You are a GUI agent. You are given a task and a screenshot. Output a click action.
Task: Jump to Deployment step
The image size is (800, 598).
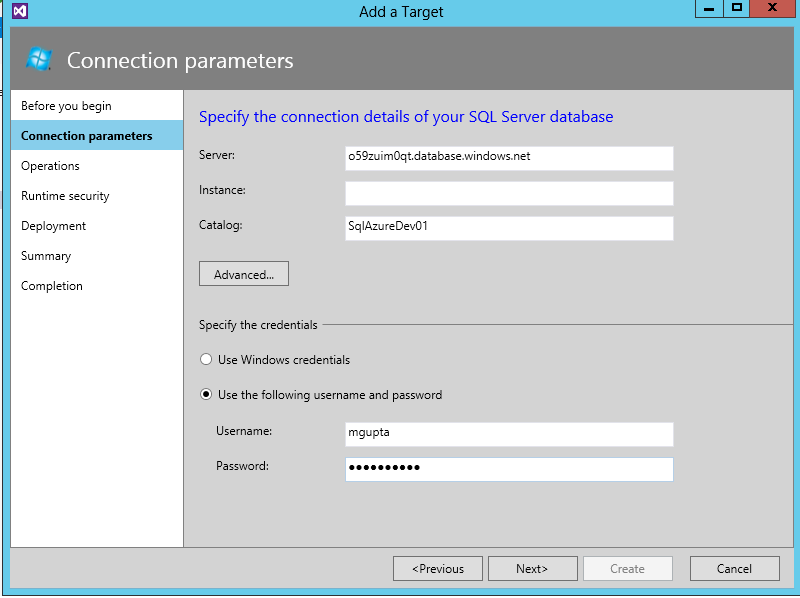pyautogui.click(x=97, y=226)
